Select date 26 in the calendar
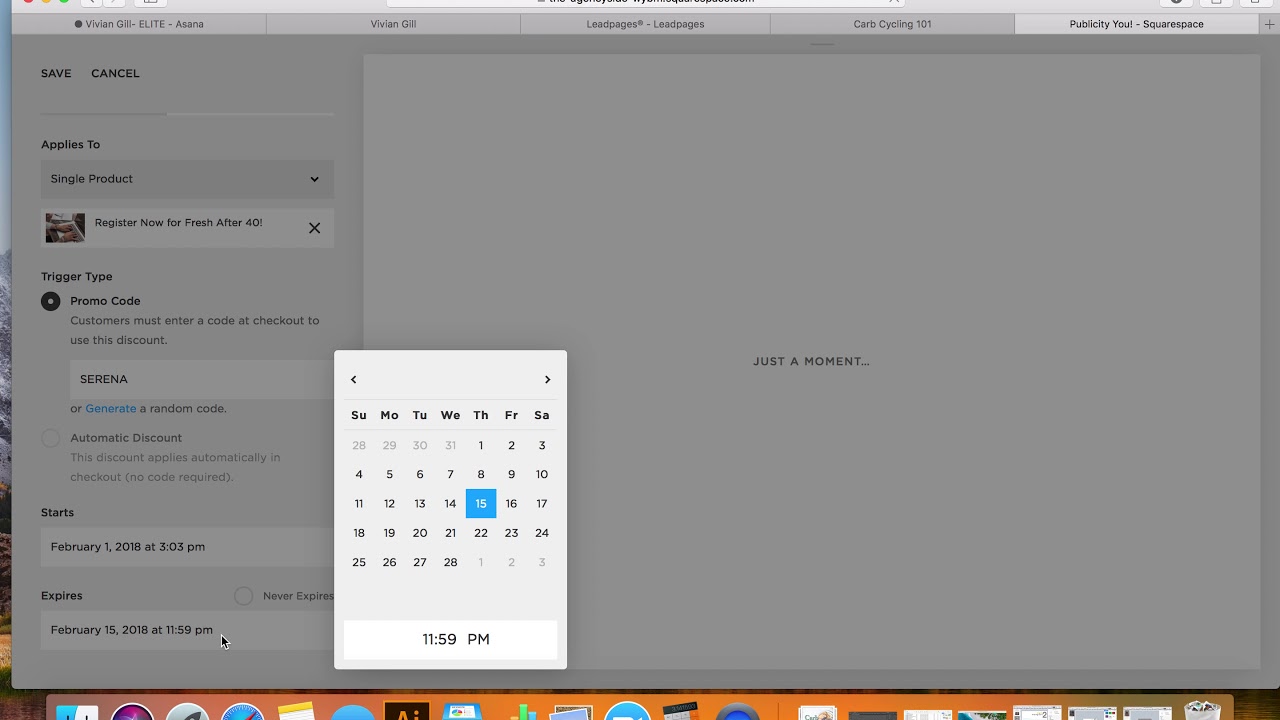Image resolution: width=1280 pixels, height=720 pixels. pos(389,562)
